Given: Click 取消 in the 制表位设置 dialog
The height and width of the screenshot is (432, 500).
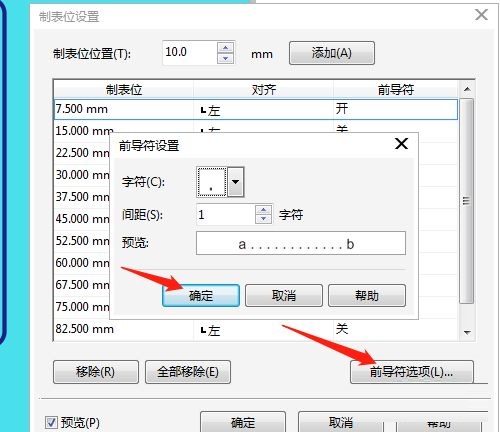Looking at the screenshot, I should coord(341,422).
